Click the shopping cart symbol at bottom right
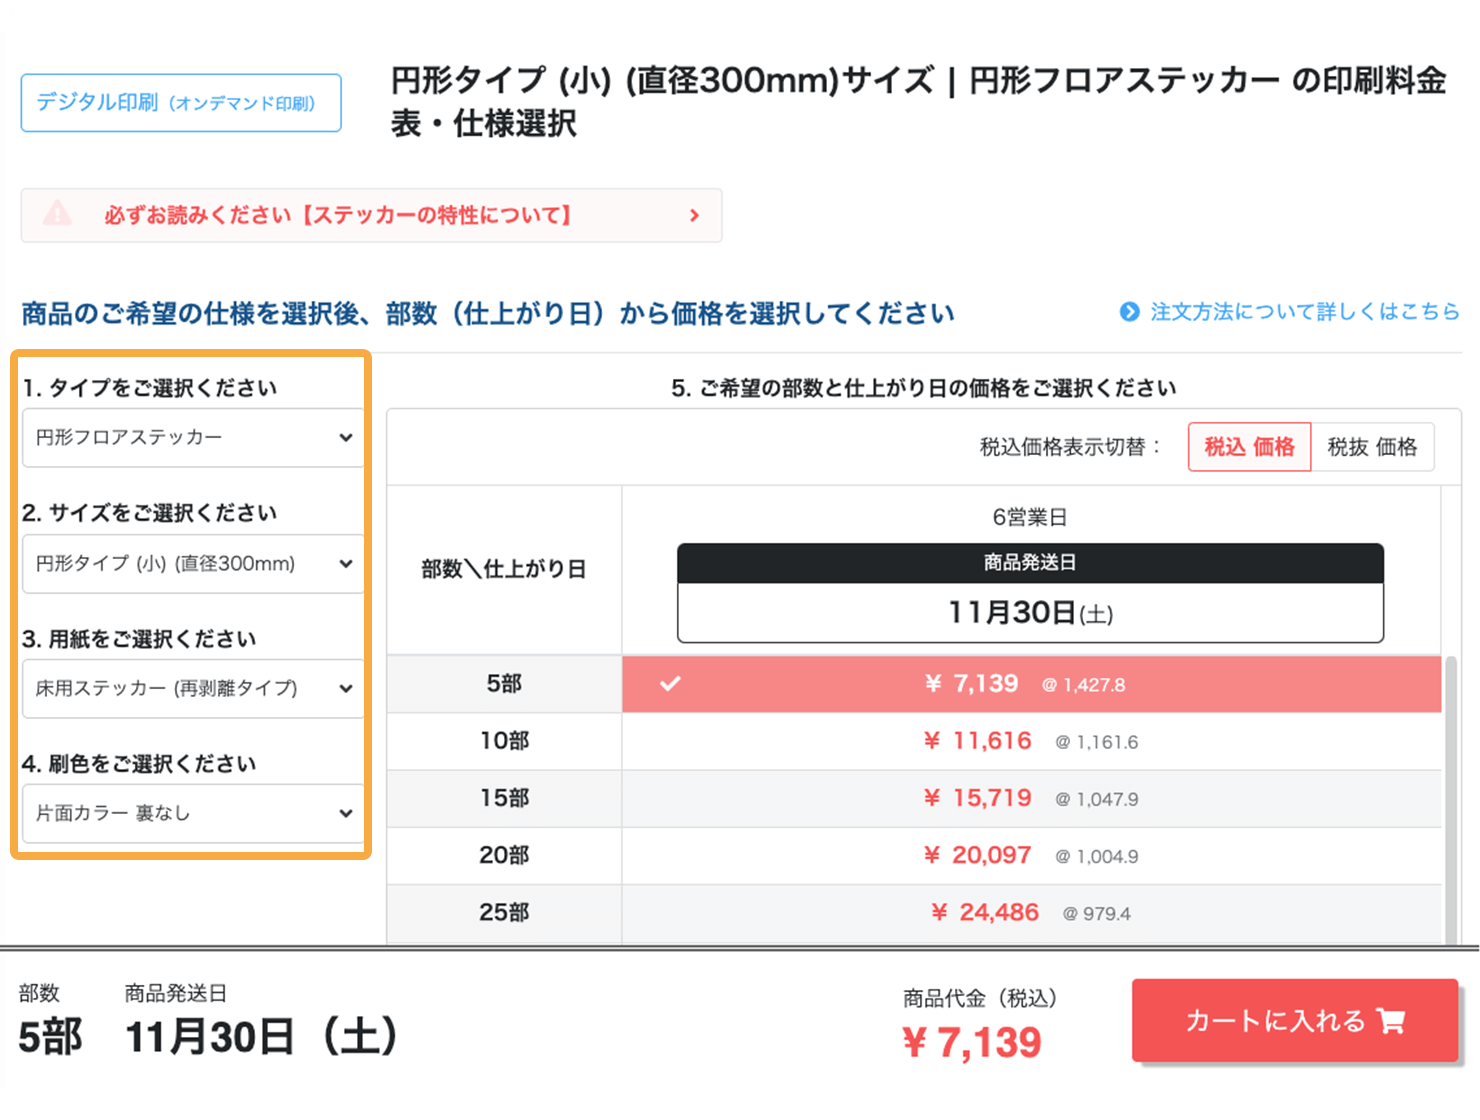This screenshot has width=1480, height=1120. 1392,1021
